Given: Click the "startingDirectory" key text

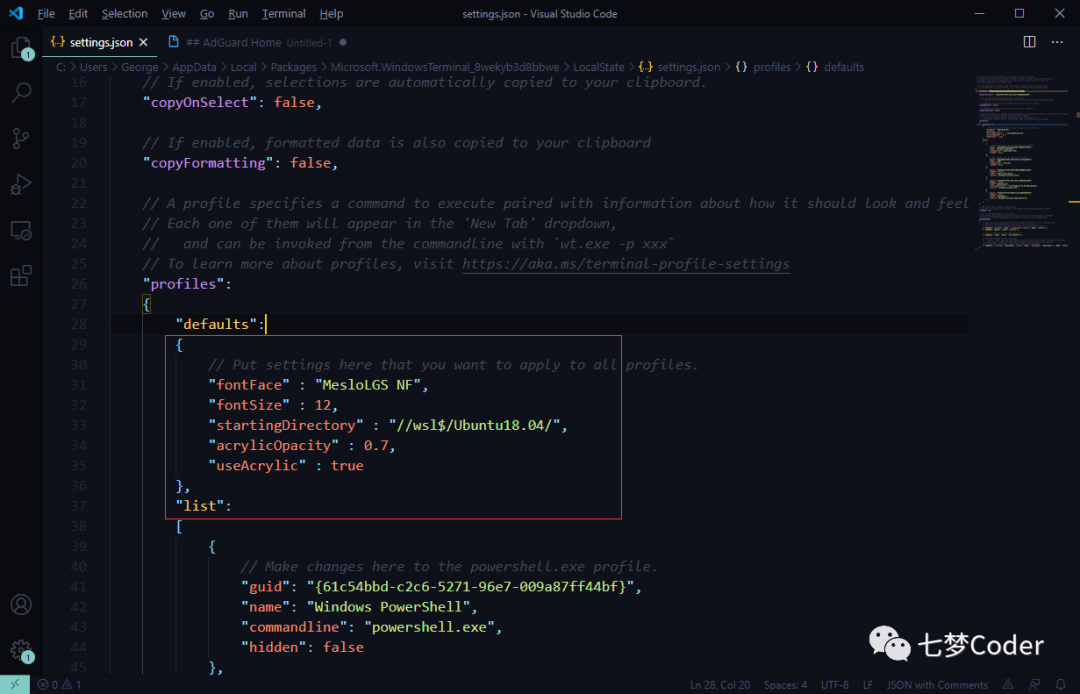Looking at the screenshot, I should (286, 425).
